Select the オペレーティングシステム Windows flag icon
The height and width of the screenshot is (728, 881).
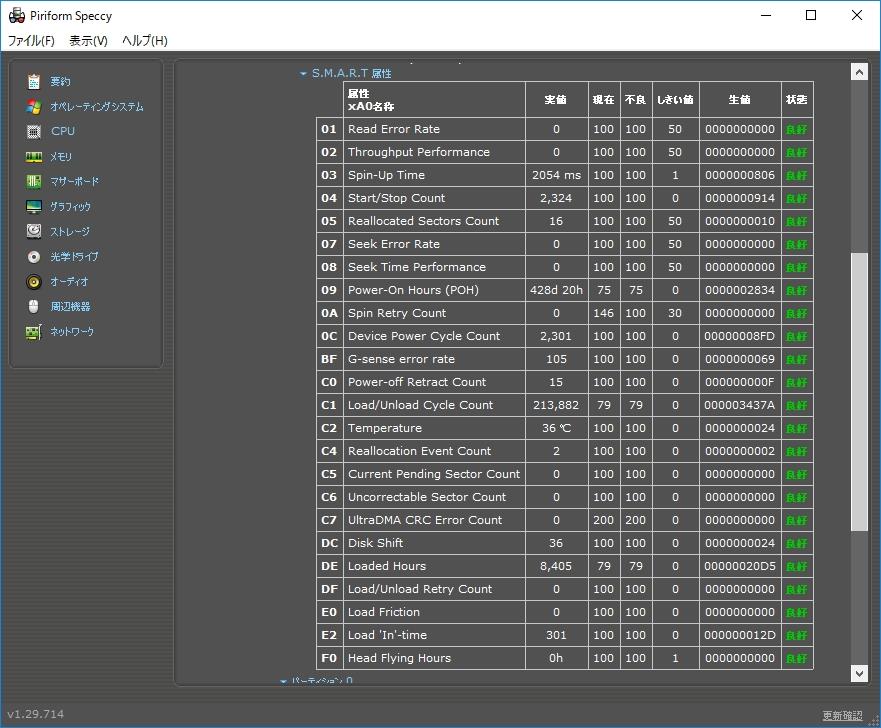pos(34,107)
